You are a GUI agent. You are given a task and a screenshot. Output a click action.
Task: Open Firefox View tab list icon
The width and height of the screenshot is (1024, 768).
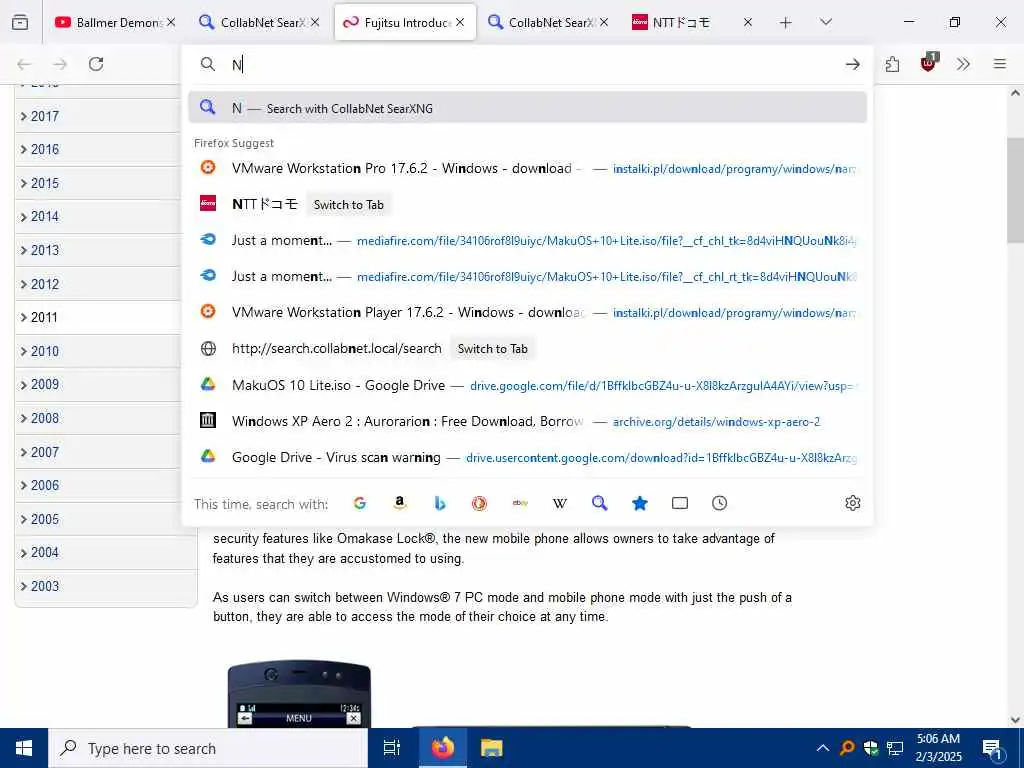click(x=20, y=22)
